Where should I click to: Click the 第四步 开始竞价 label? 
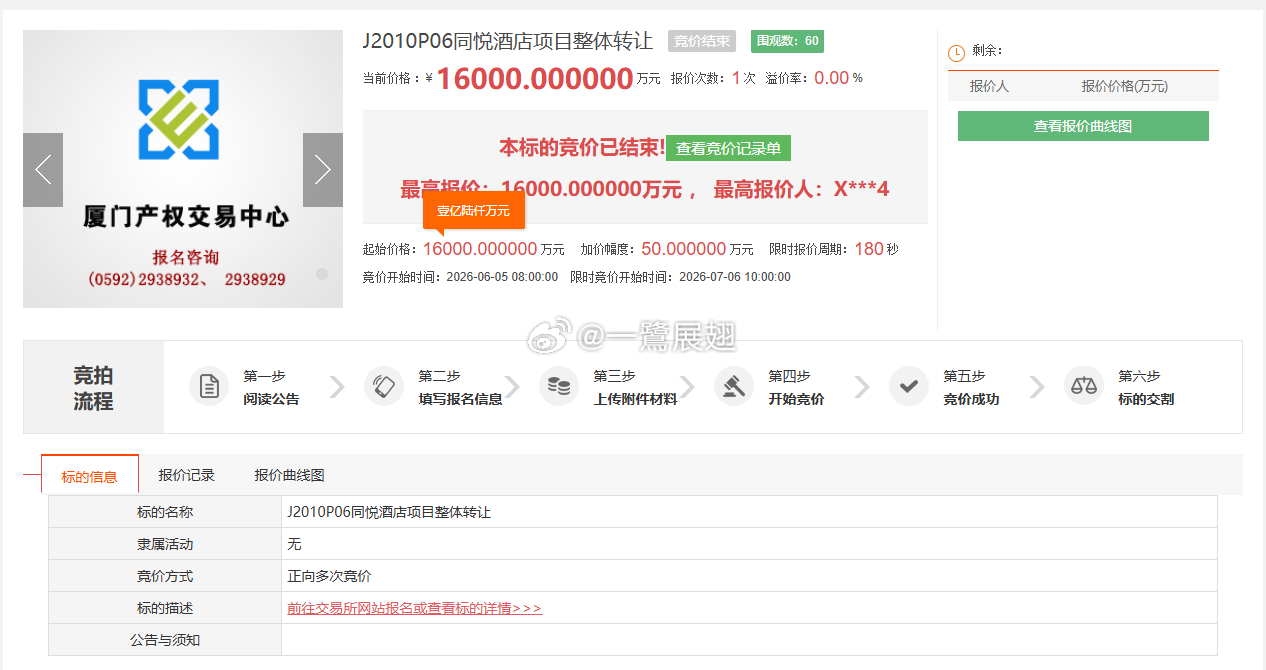(796, 387)
